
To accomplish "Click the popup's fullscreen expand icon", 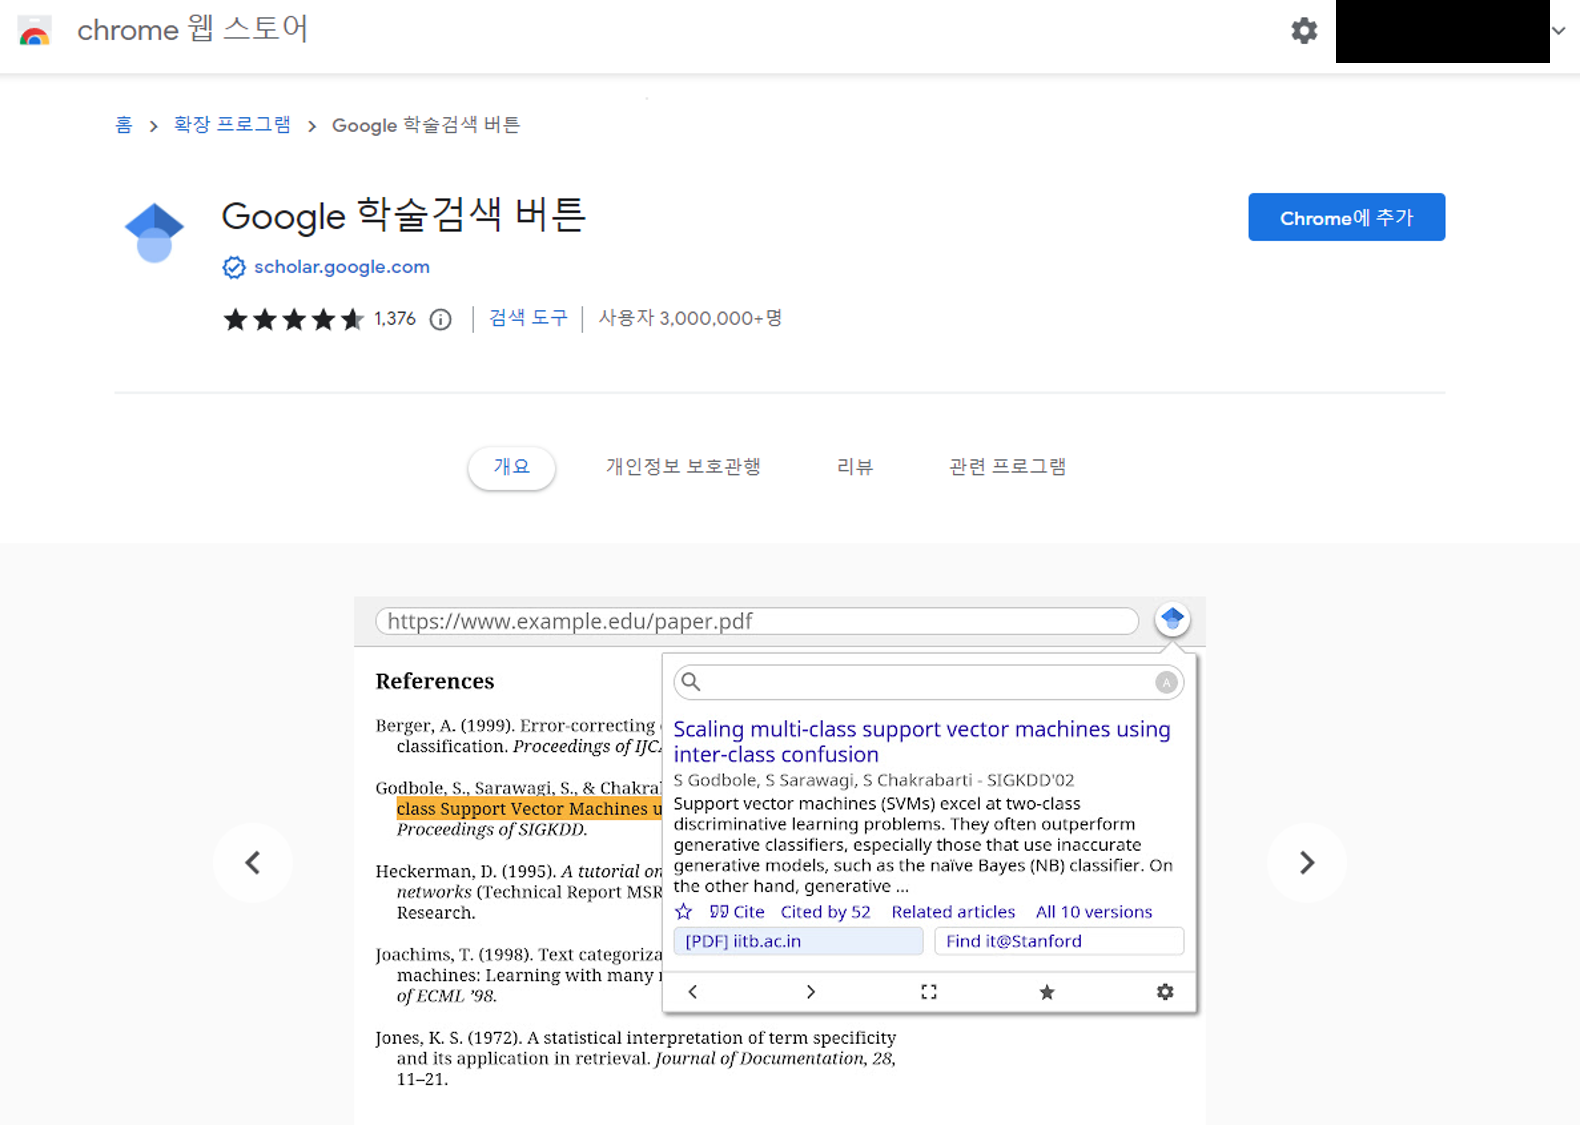I will (929, 992).
